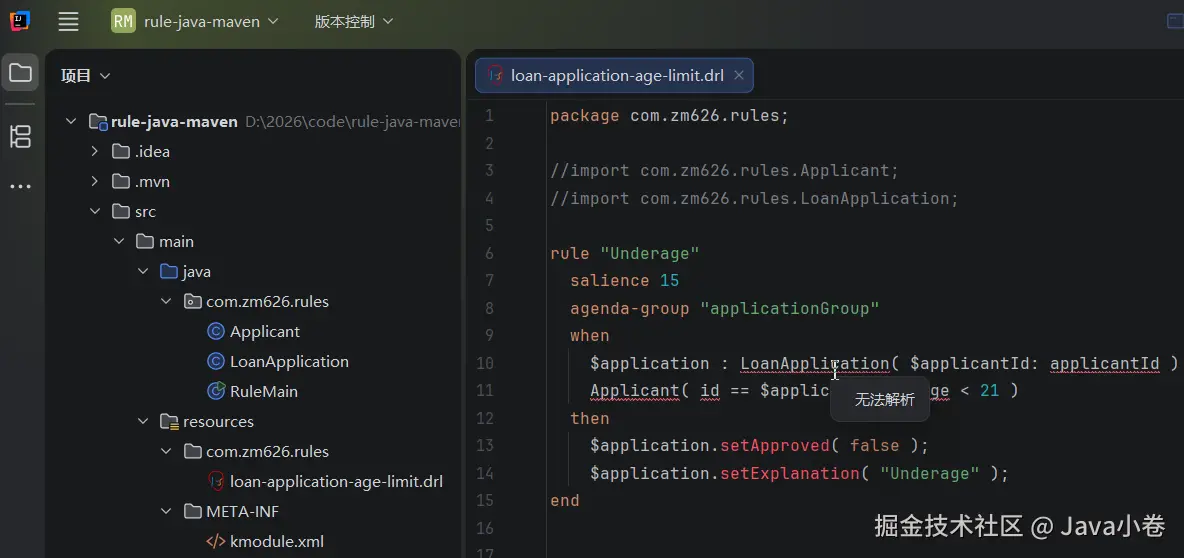The width and height of the screenshot is (1184, 558).
Task: Open Applicant class in project tree
Action: [x=264, y=331]
